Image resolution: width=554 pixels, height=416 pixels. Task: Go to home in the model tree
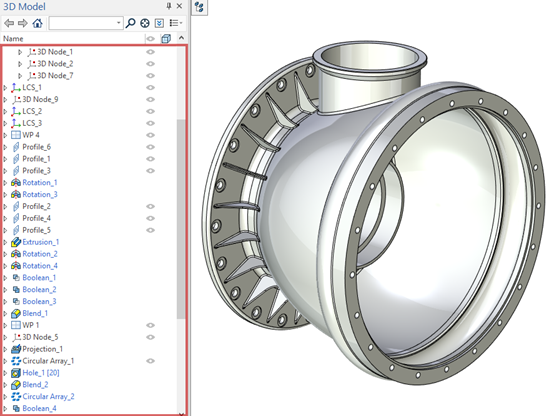click(x=37, y=23)
